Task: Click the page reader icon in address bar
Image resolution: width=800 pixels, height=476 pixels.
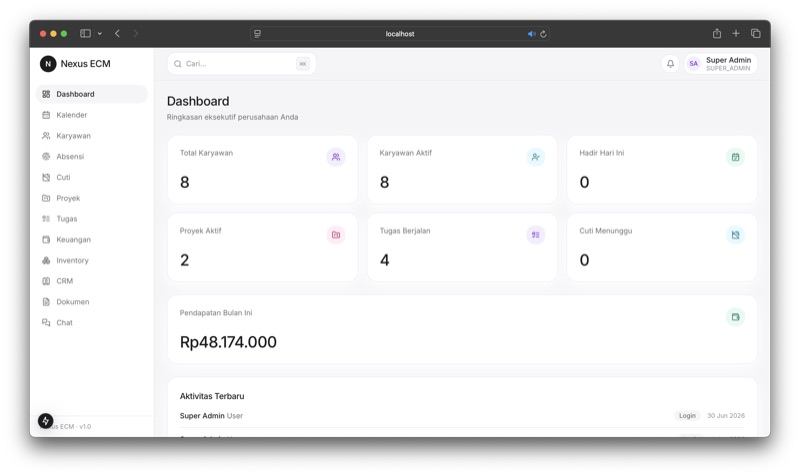Action: coord(258,34)
